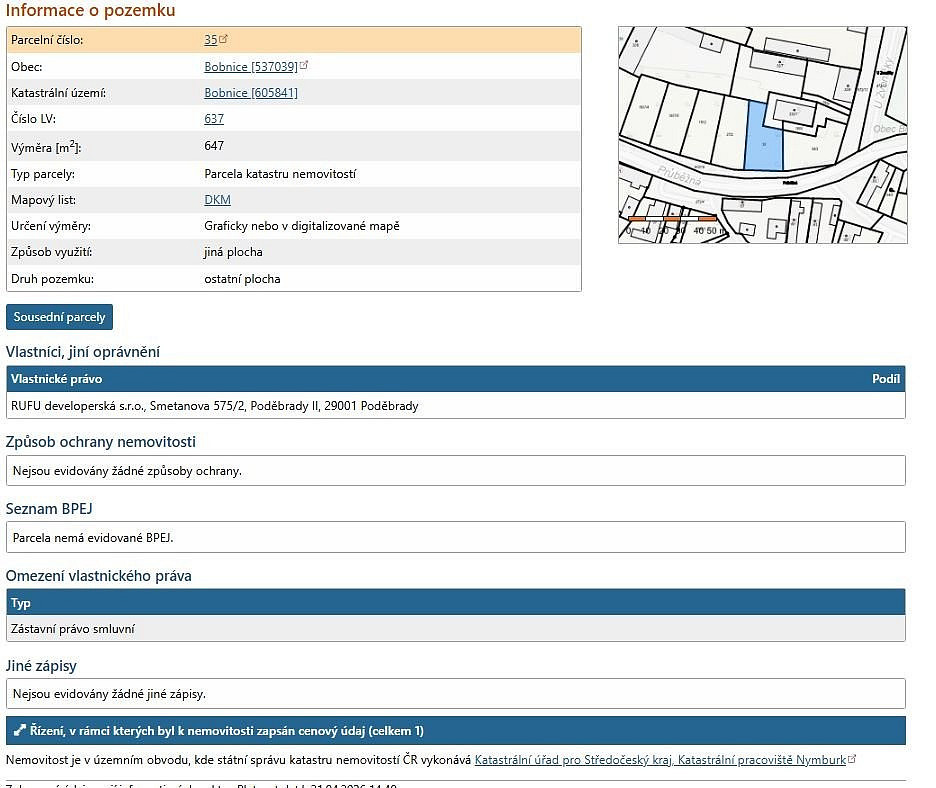Screen dimensions: 936x788
Task: Open parcel number 35 link
Action: 210,40
